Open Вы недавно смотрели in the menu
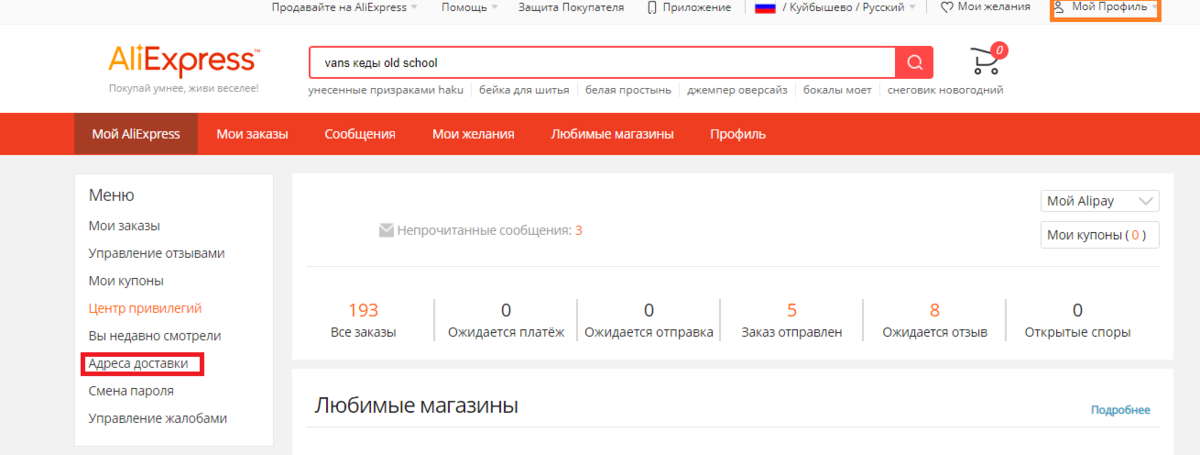This screenshot has width=1200, height=455. 155,336
